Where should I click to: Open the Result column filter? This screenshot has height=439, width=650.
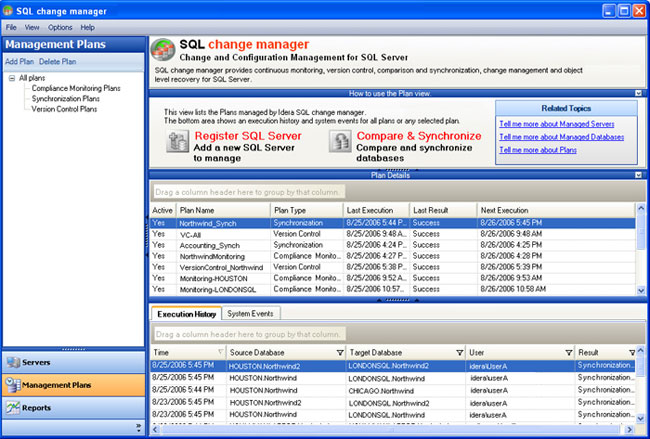(x=632, y=353)
